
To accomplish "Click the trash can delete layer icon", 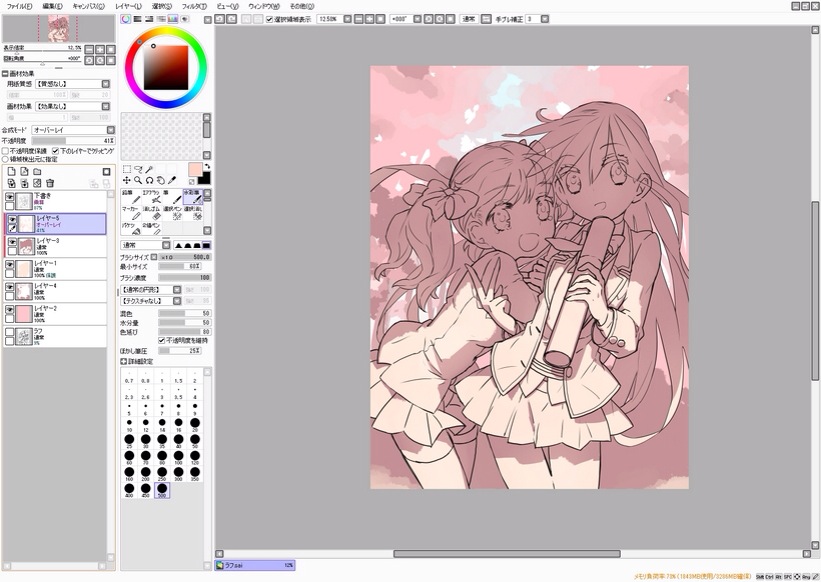I will [x=50, y=183].
